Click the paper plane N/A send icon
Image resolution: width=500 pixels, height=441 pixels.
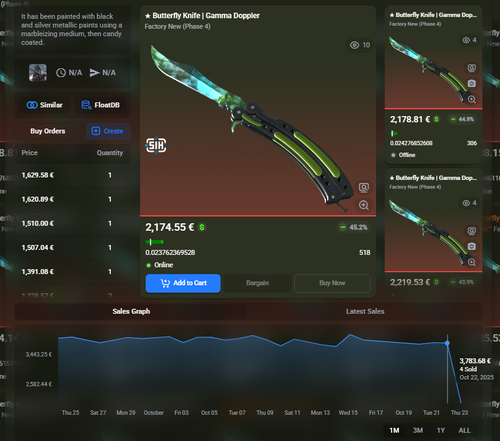click(x=95, y=73)
